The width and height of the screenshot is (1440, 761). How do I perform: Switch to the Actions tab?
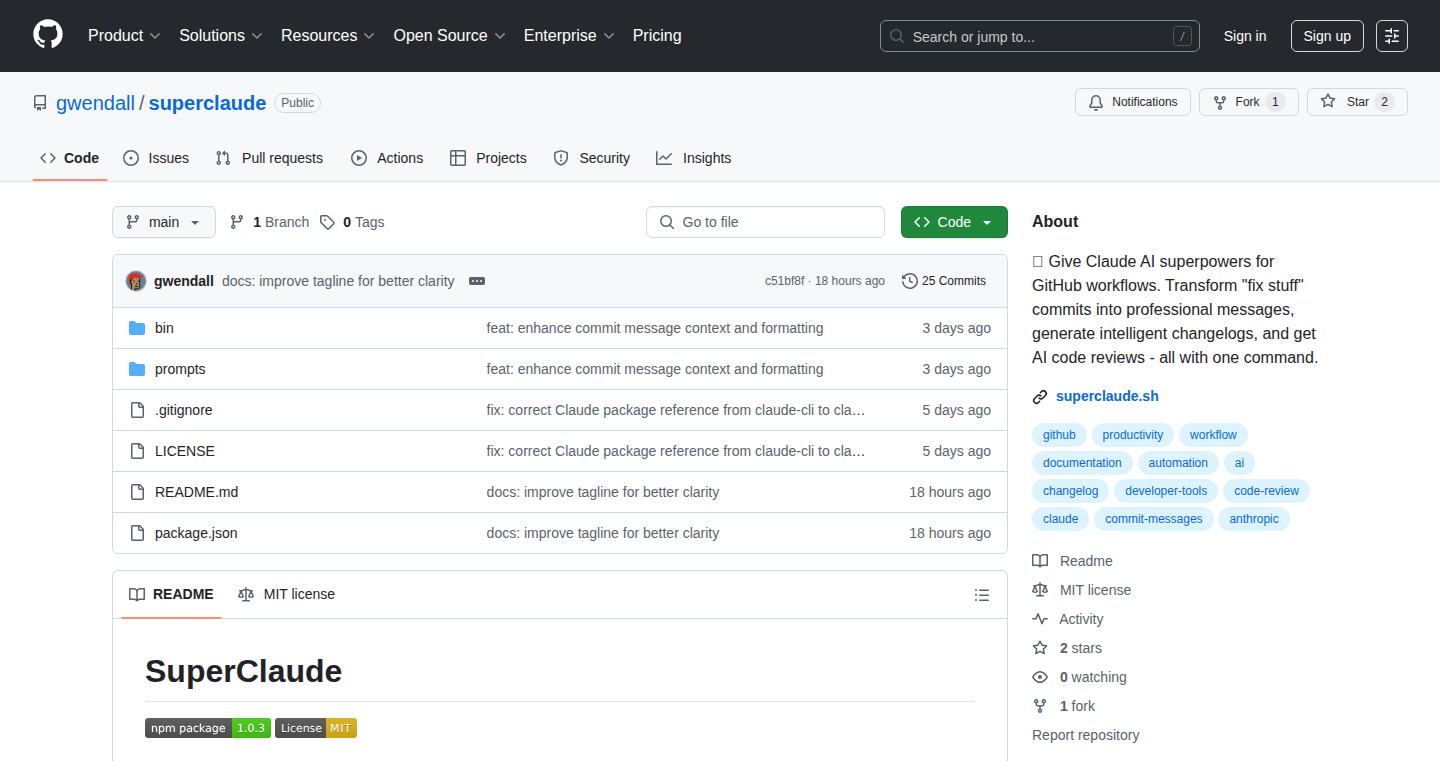(387, 158)
